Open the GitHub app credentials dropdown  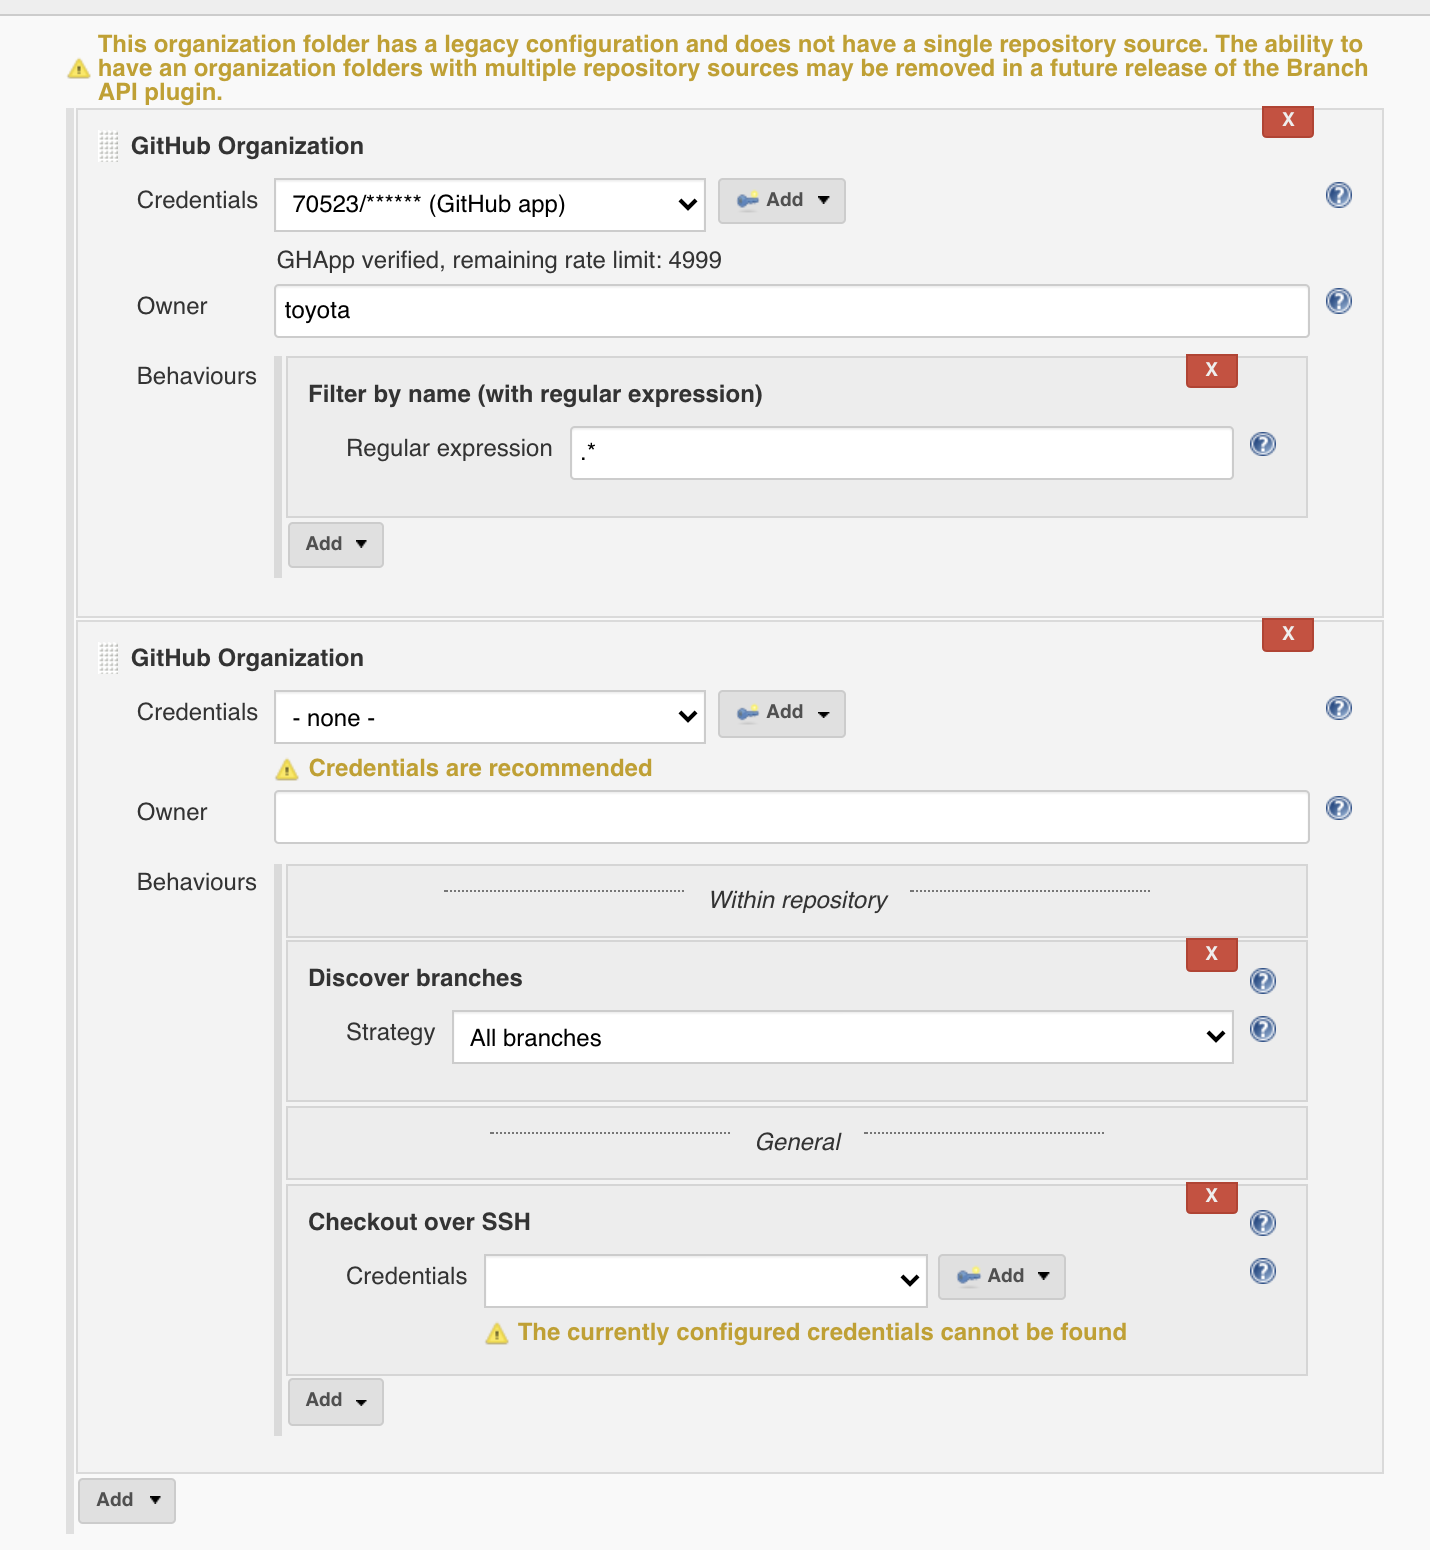click(x=489, y=204)
